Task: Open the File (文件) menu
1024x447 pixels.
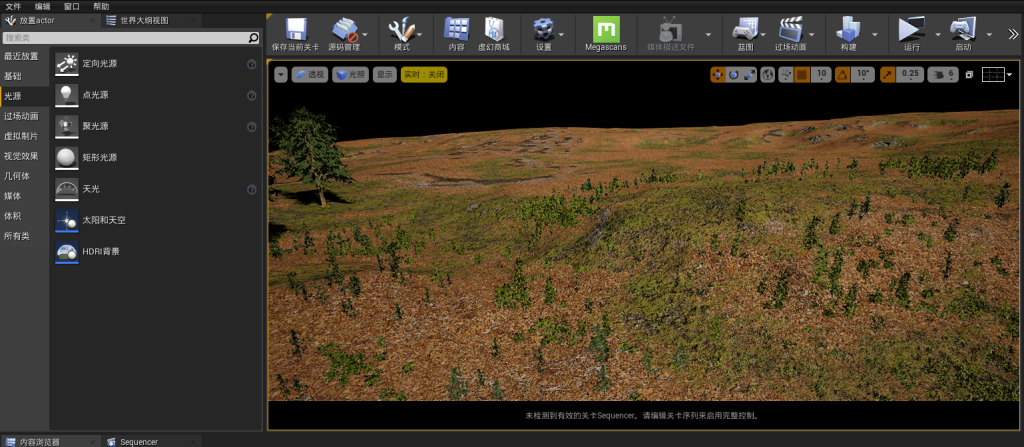Action: point(13,6)
